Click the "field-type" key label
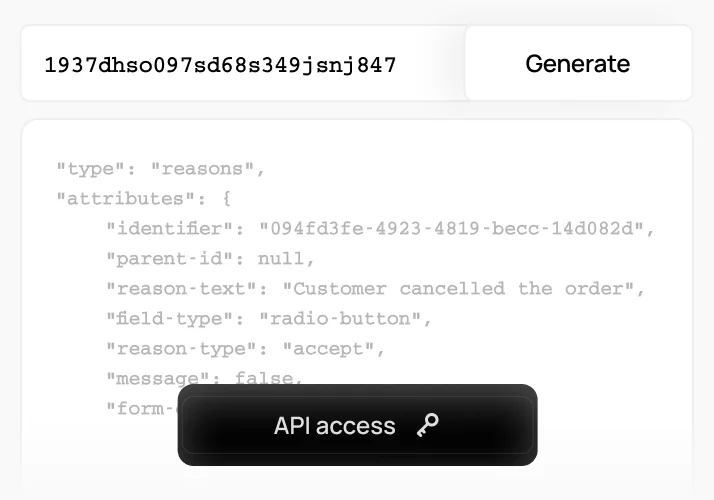Screen dimensions: 714x500 point(170,318)
